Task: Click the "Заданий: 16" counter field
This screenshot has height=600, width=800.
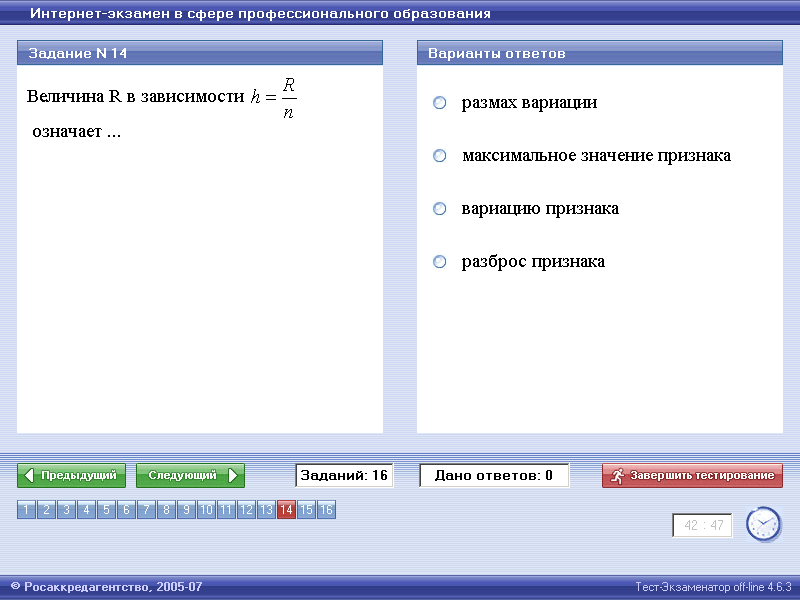Action: [344, 476]
